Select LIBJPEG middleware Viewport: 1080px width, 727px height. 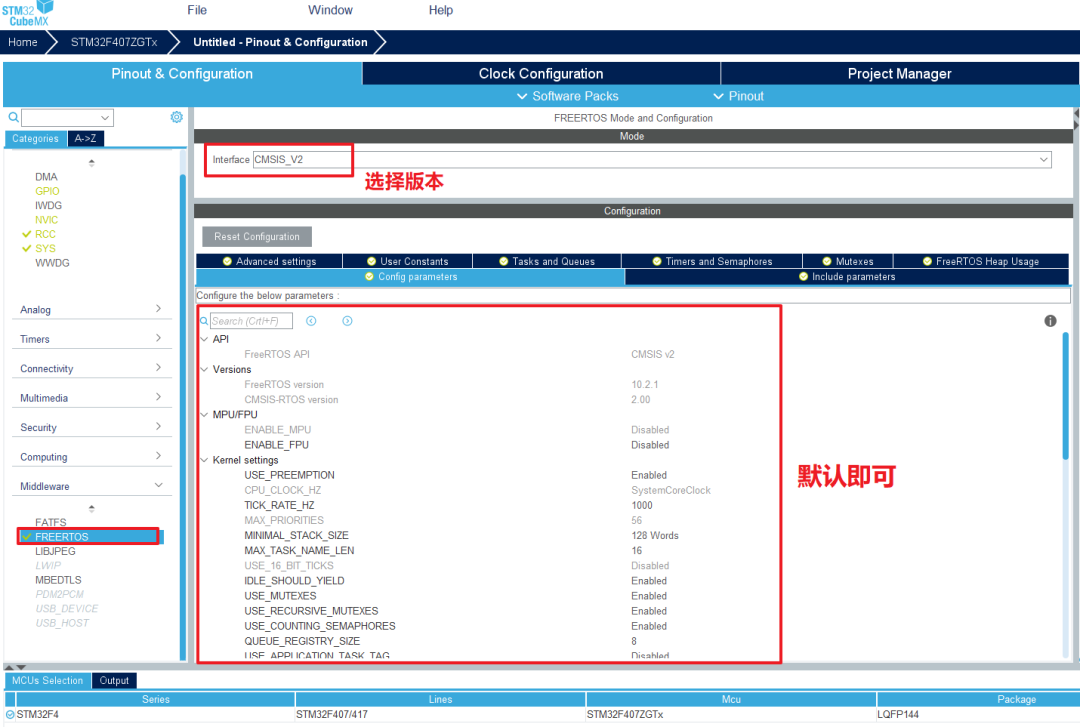[55, 551]
